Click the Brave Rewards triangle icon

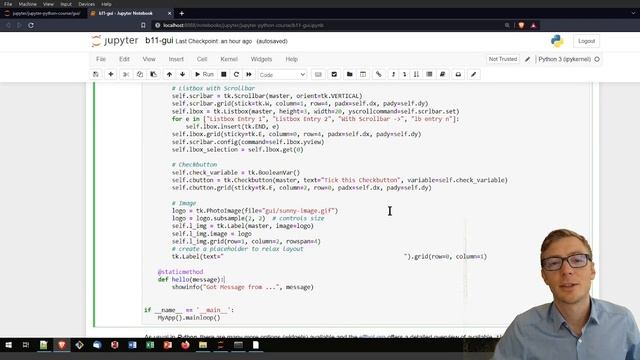[533, 25]
